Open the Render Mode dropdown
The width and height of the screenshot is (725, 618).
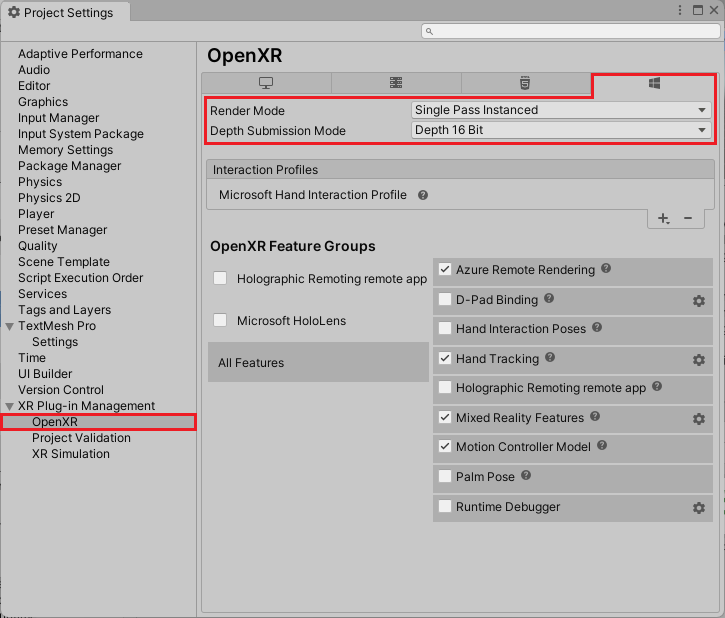pyautogui.click(x=561, y=110)
